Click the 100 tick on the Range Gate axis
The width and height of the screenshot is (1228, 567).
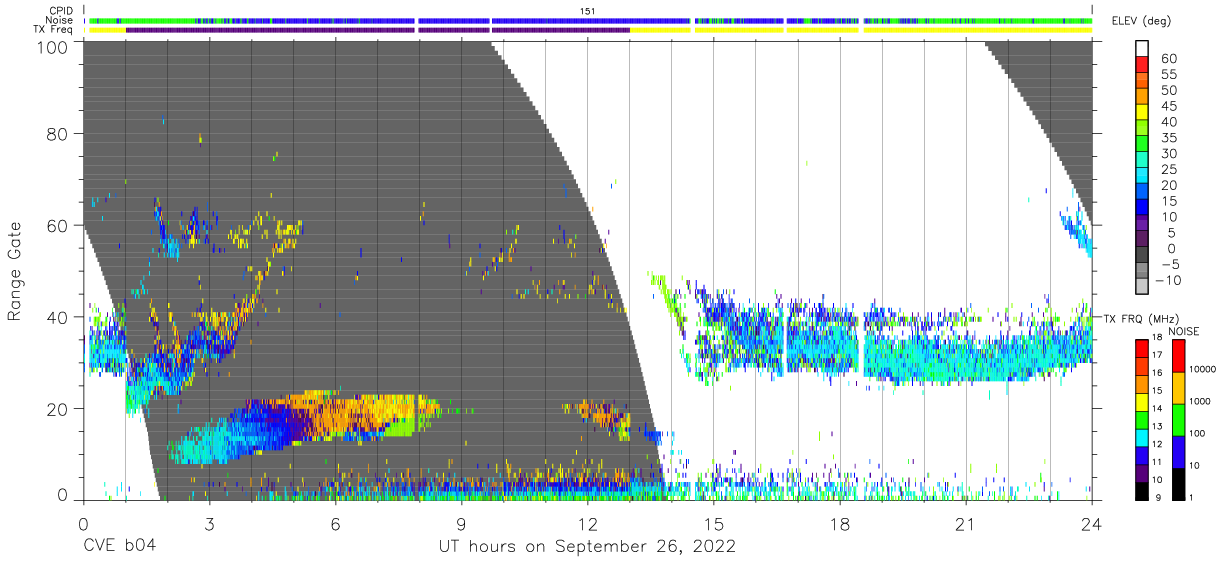(52, 47)
